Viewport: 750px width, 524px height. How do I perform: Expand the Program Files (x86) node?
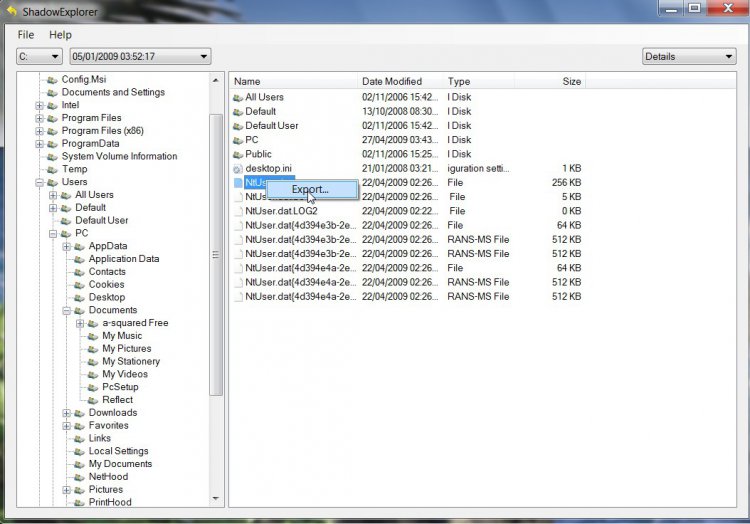40,131
